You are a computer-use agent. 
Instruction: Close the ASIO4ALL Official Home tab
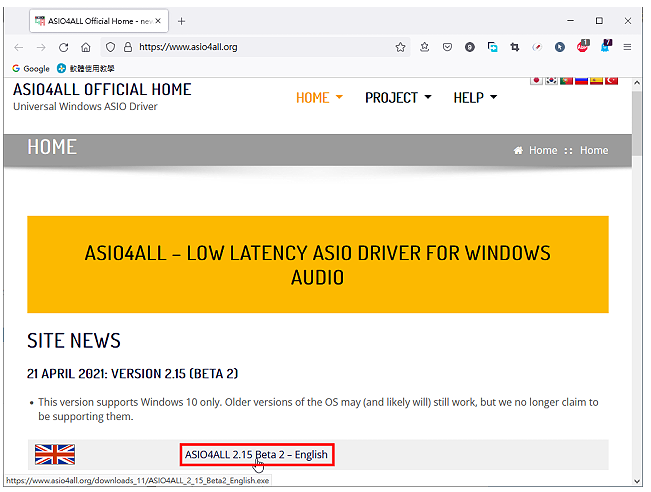[158, 21]
